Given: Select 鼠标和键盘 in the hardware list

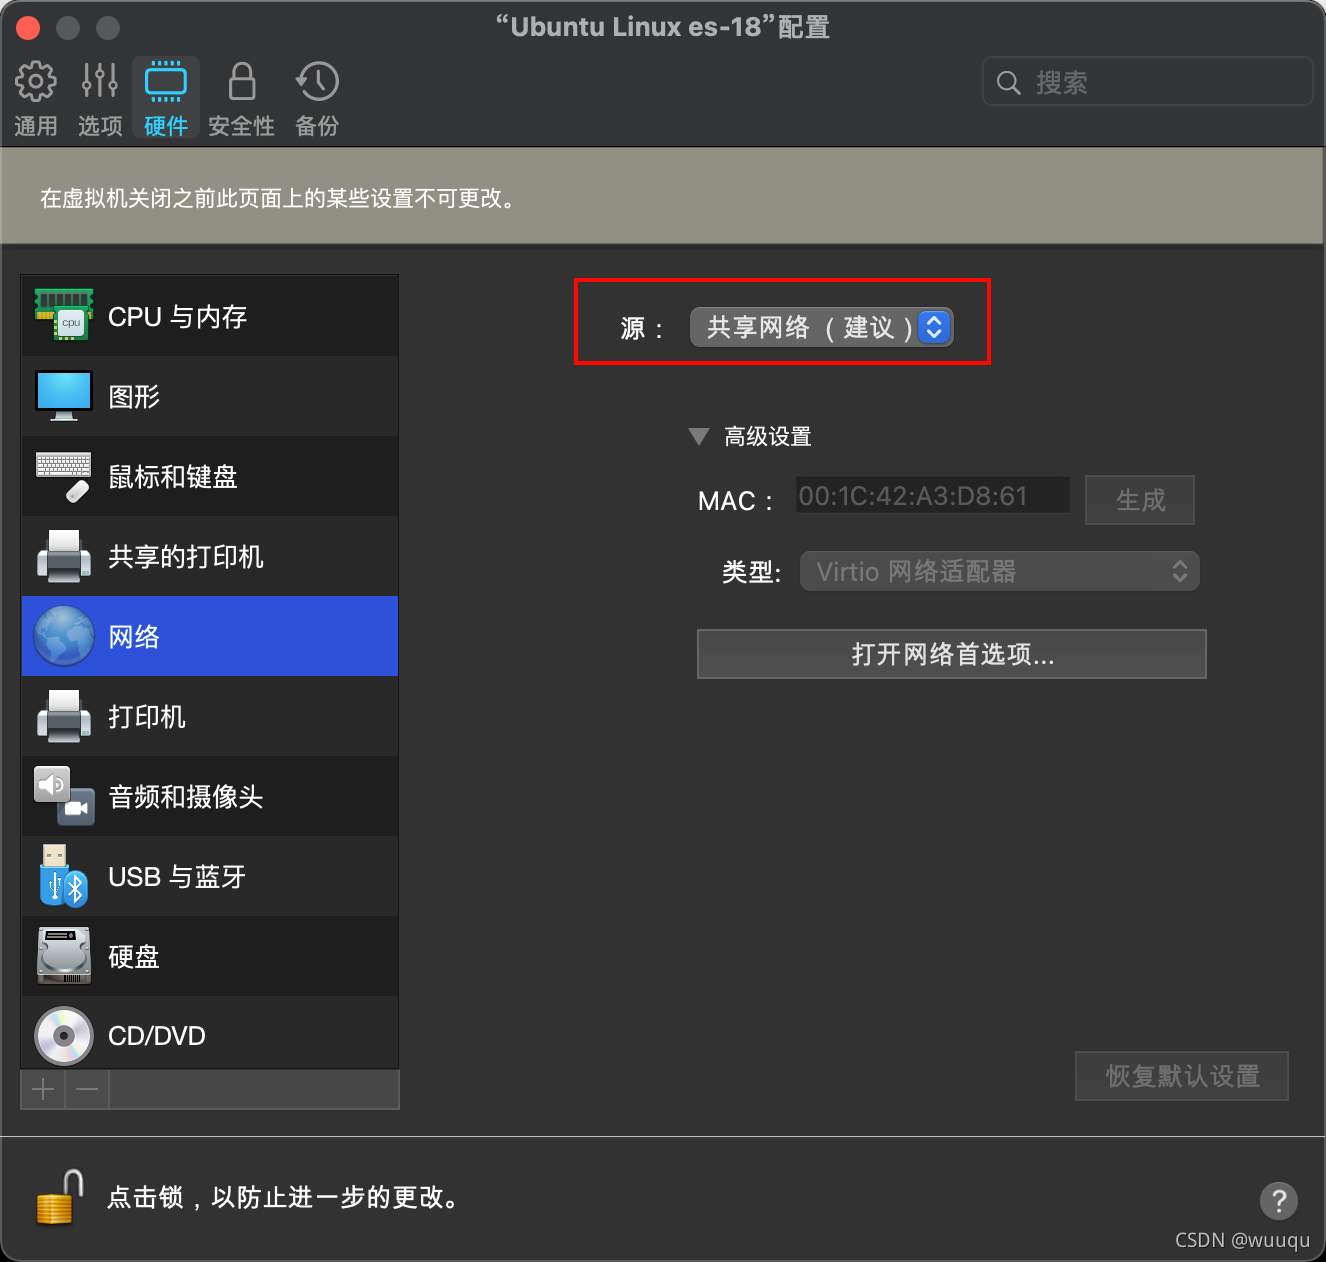Looking at the screenshot, I should pos(210,476).
